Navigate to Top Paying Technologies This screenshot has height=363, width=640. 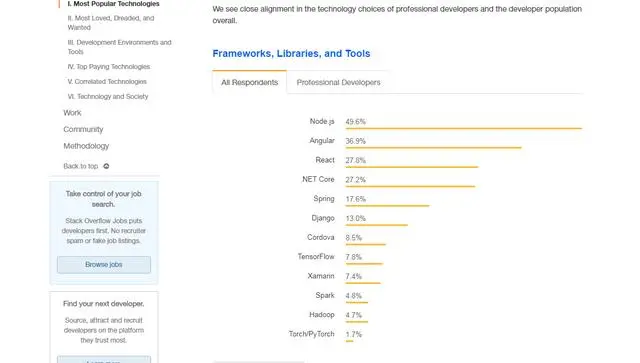click(109, 67)
